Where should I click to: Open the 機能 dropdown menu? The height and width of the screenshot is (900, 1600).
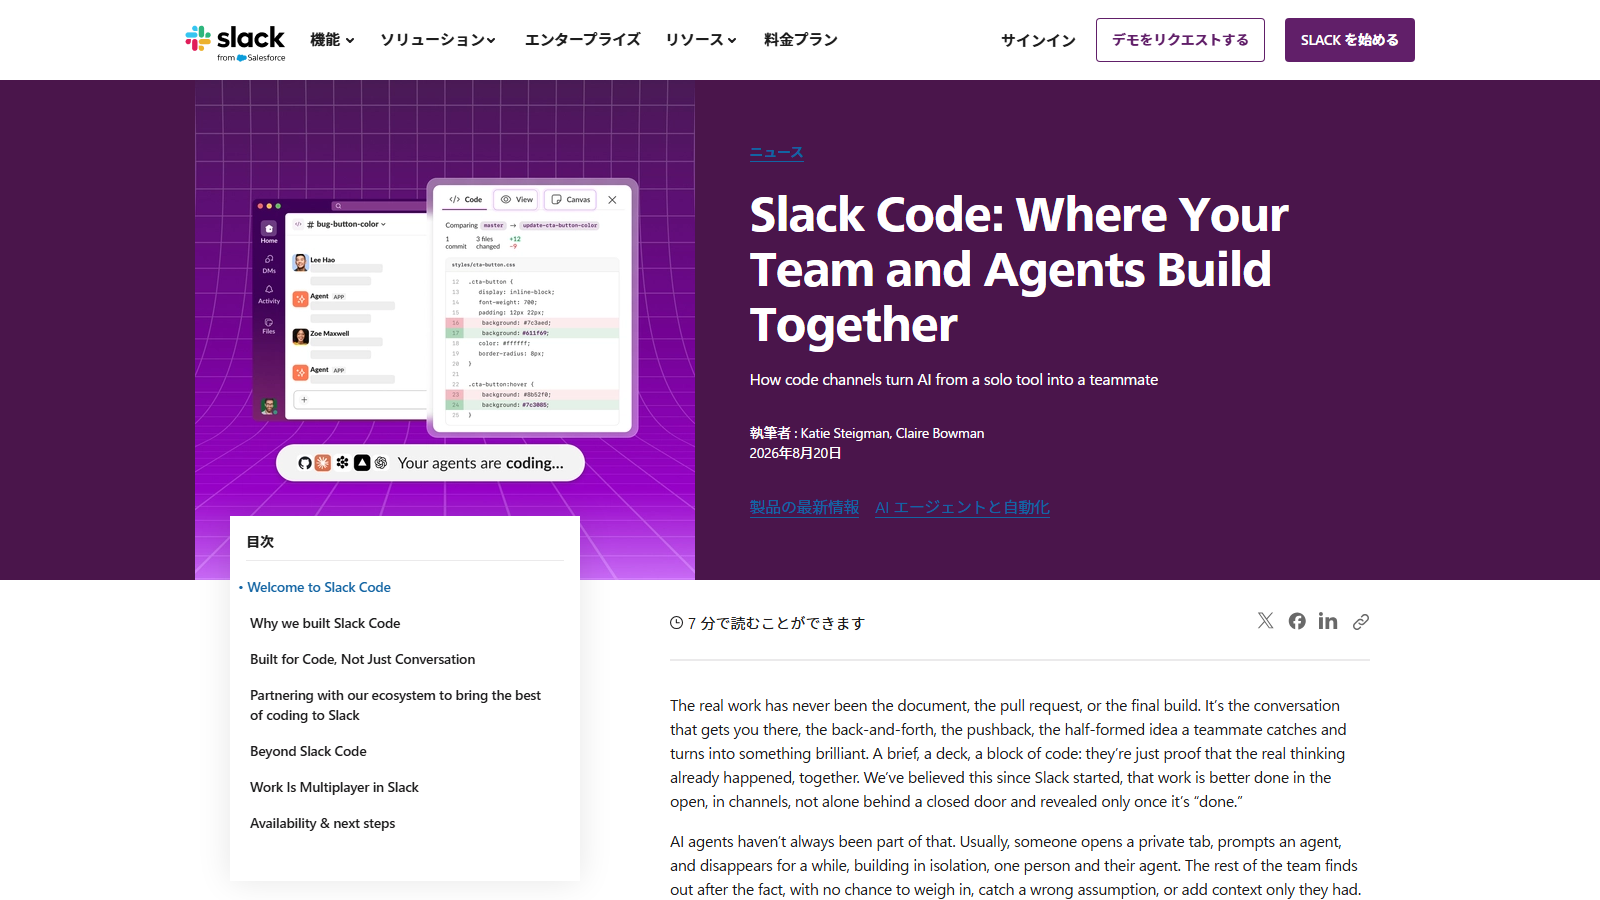coord(332,40)
